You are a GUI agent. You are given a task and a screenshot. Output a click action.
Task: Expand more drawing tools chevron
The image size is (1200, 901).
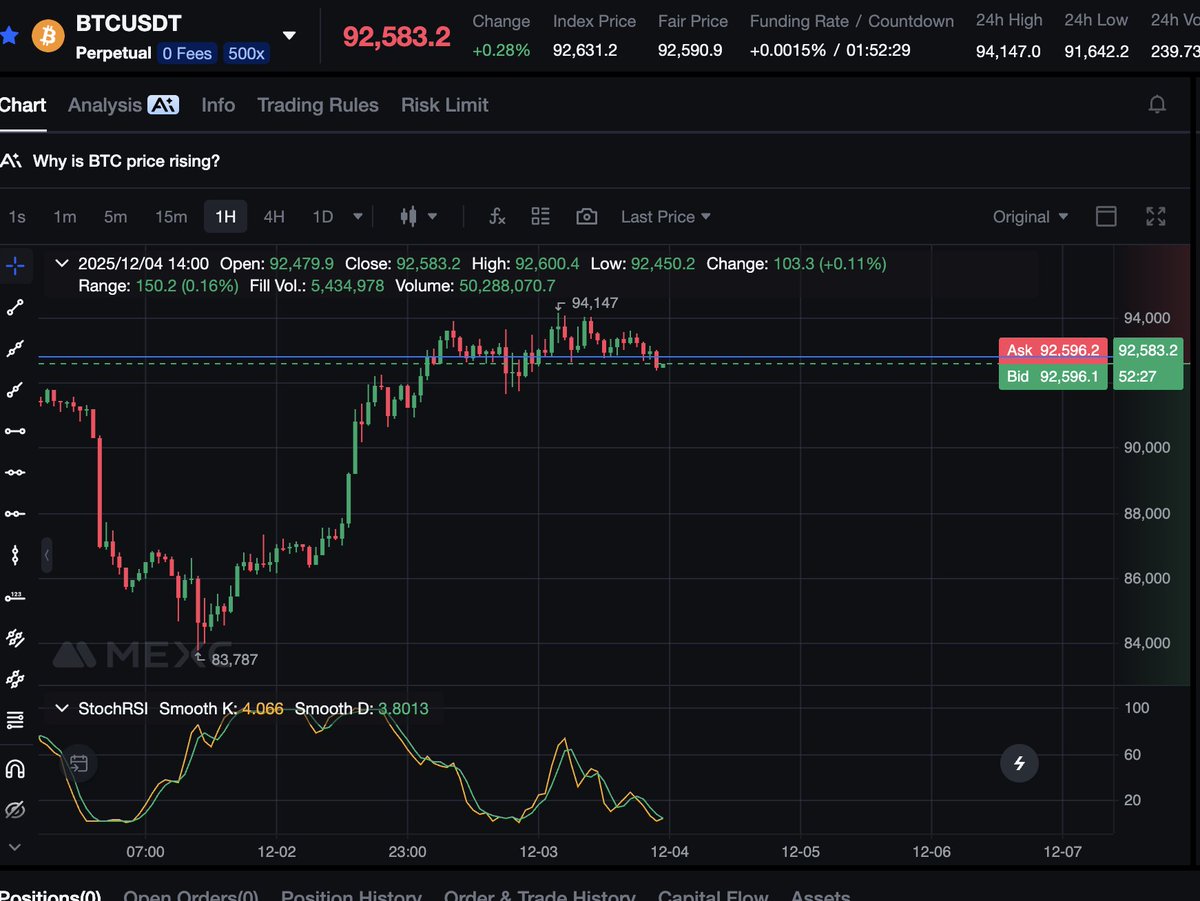[x=14, y=846]
